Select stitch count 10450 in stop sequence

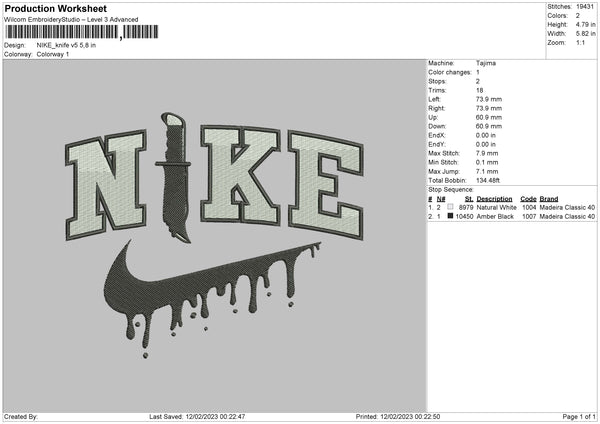tap(465, 217)
